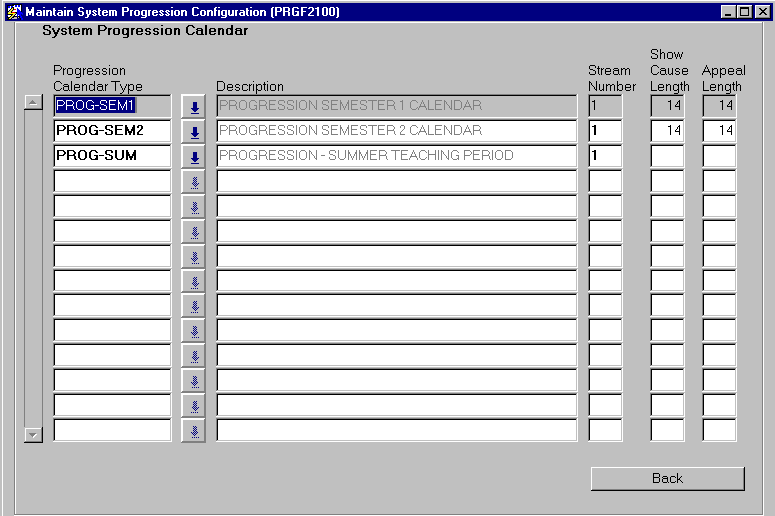Click the Progression Semester 2 Calendar description
Viewport: 775px width, 516px height.
click(396, 131)
